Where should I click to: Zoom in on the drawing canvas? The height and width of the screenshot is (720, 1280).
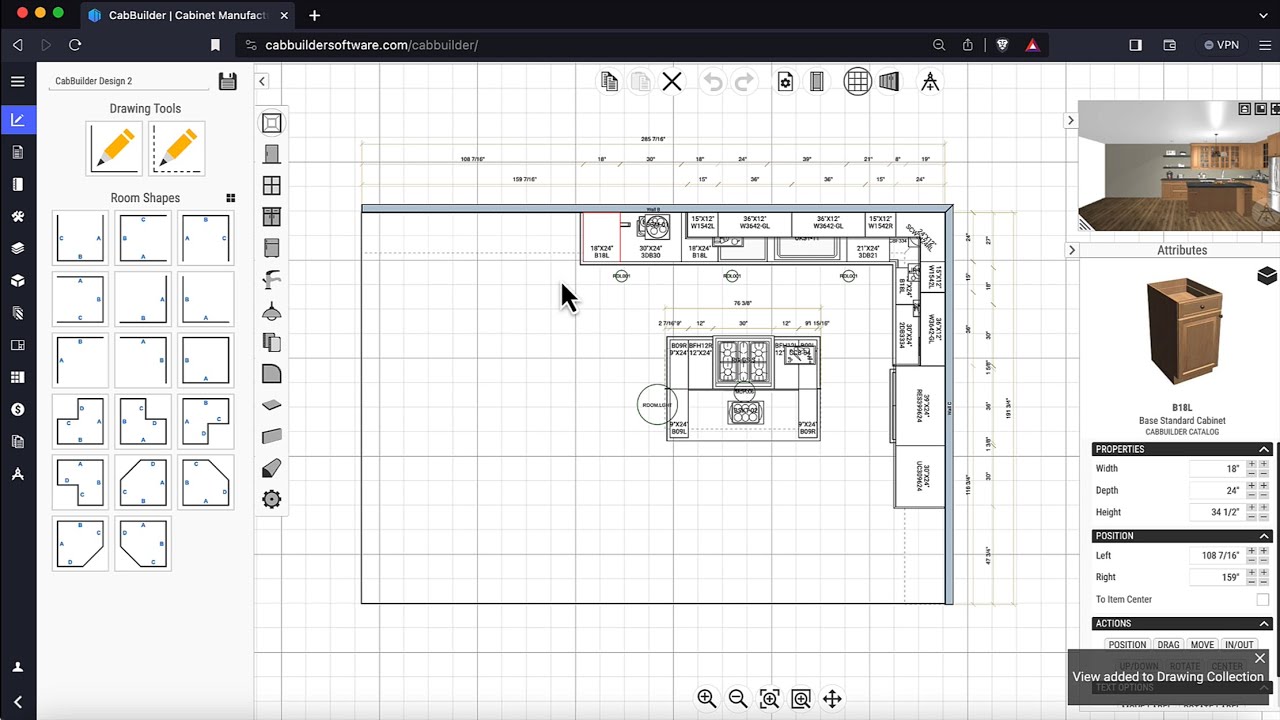pyautogui.click(x=707, y=699)
